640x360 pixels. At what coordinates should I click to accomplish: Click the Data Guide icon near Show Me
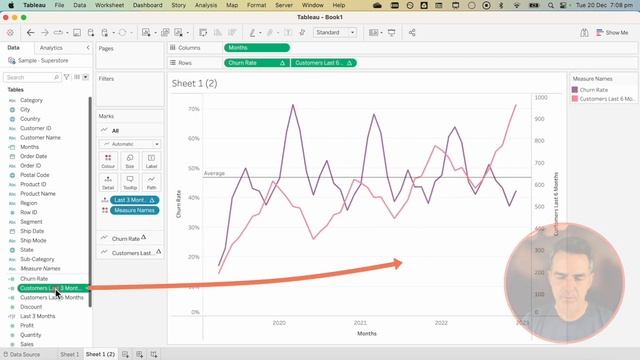coord(584,33)
